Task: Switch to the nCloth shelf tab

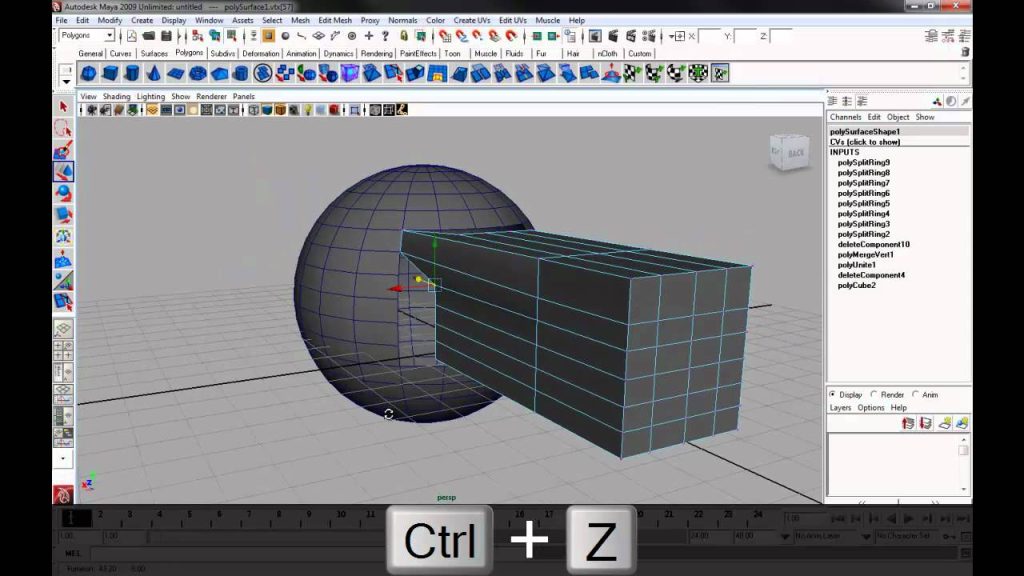Action: (607, 54)
